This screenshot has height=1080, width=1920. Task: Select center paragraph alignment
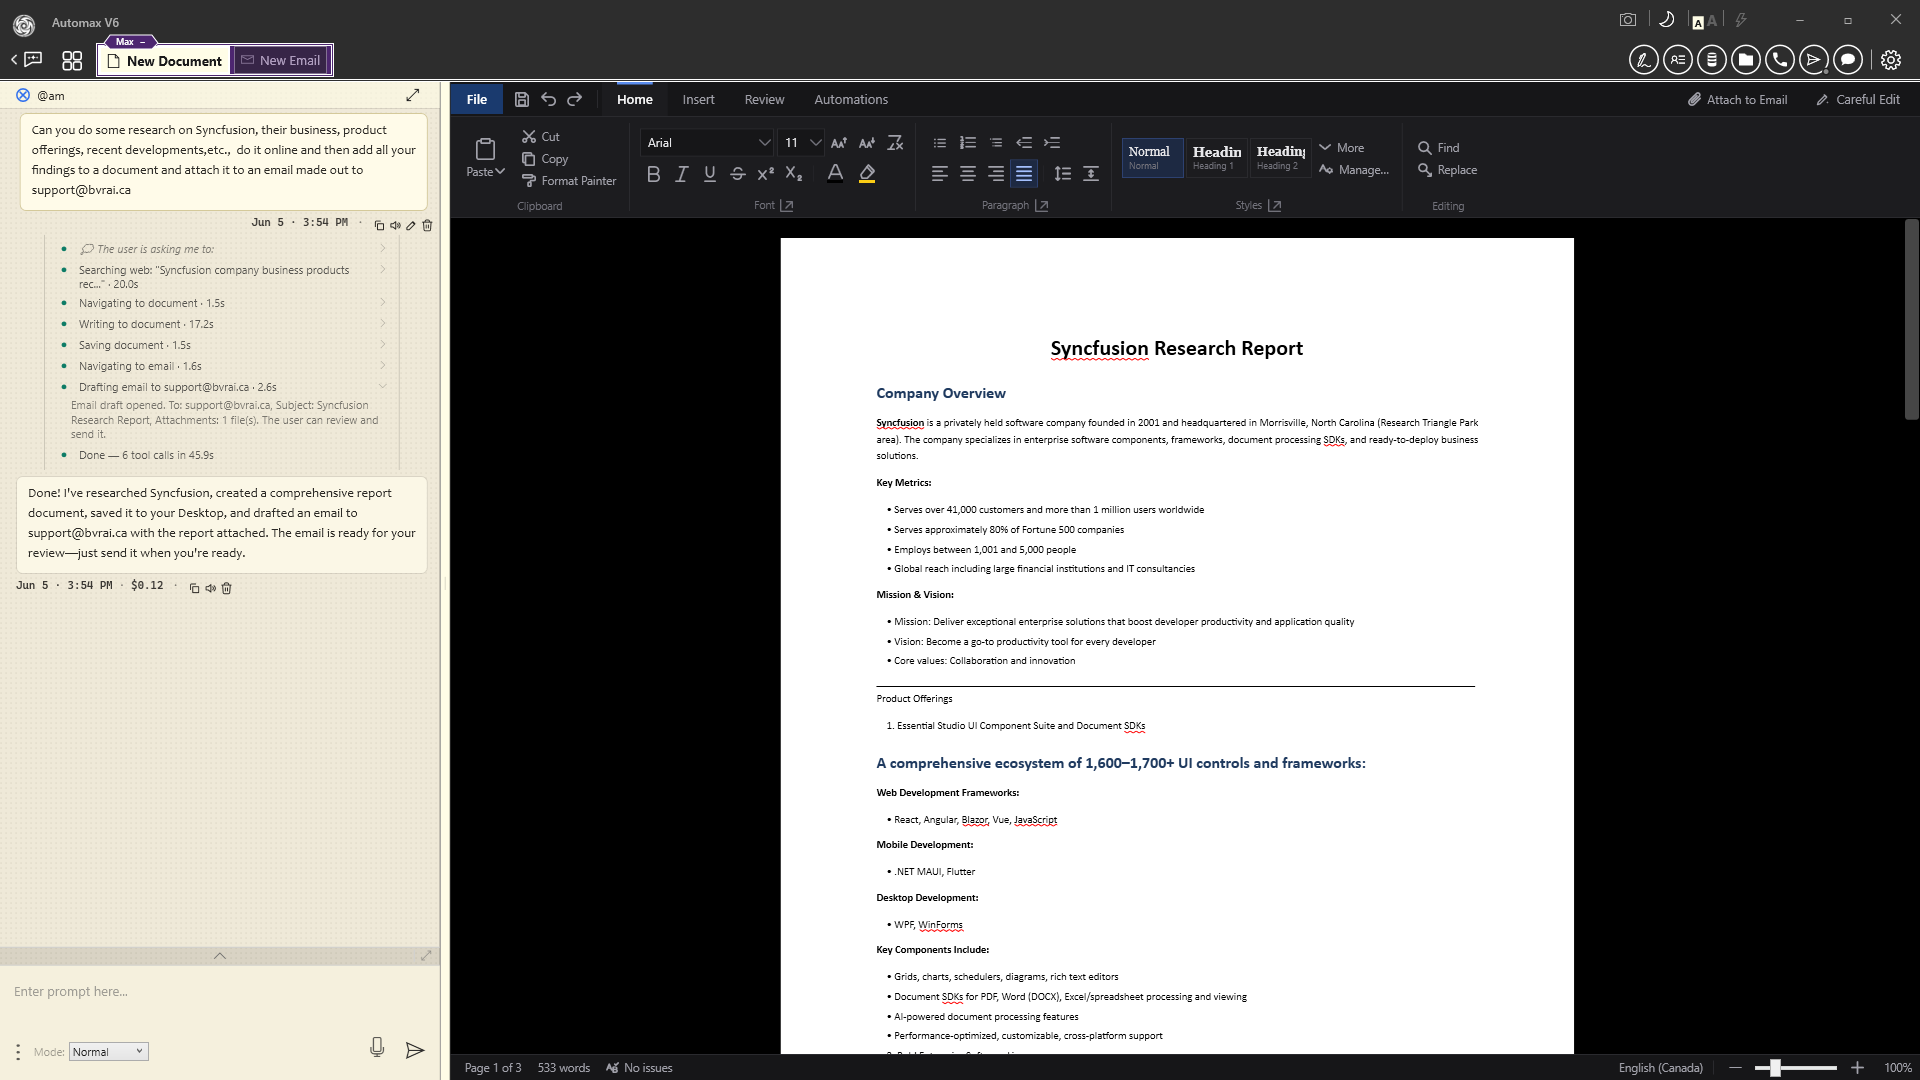click(x=967, y=174)
